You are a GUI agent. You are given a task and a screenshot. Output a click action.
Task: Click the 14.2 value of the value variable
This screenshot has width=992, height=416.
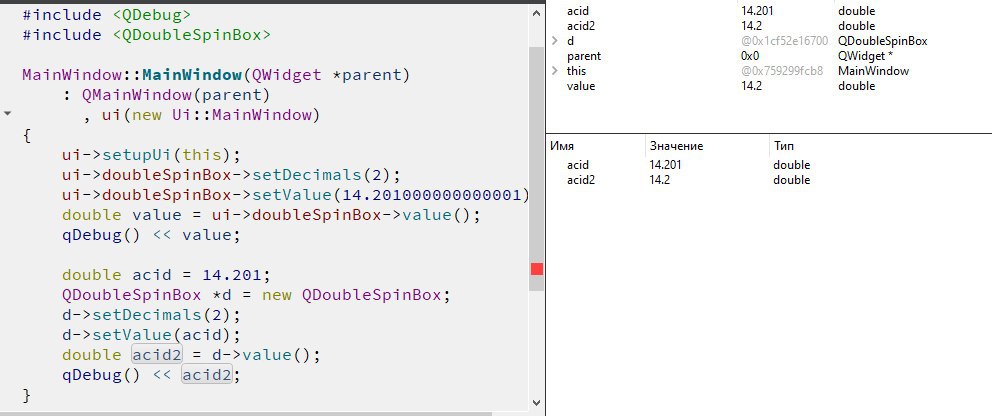point(751,86)
